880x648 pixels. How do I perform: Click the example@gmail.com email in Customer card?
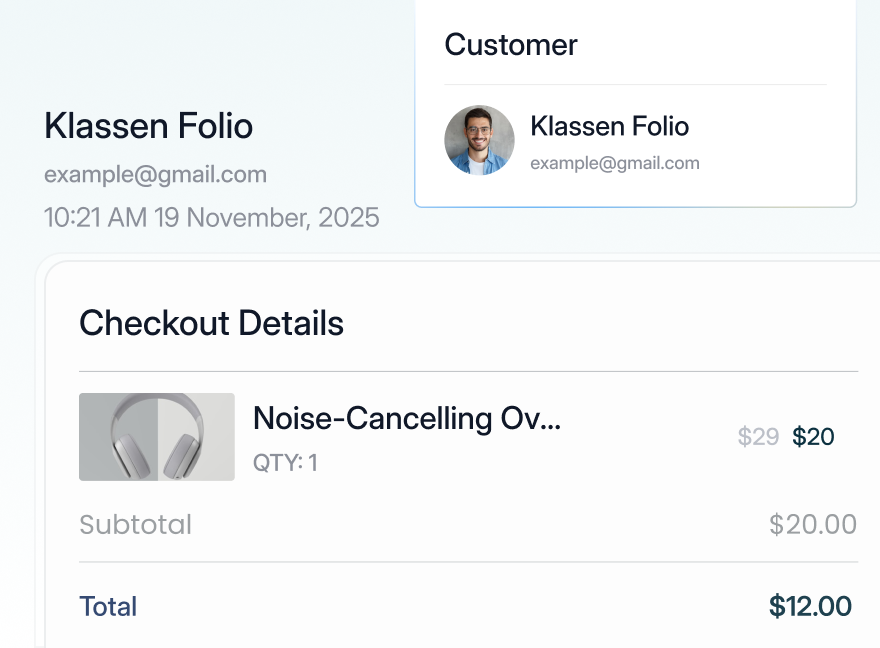coord(614,163)
